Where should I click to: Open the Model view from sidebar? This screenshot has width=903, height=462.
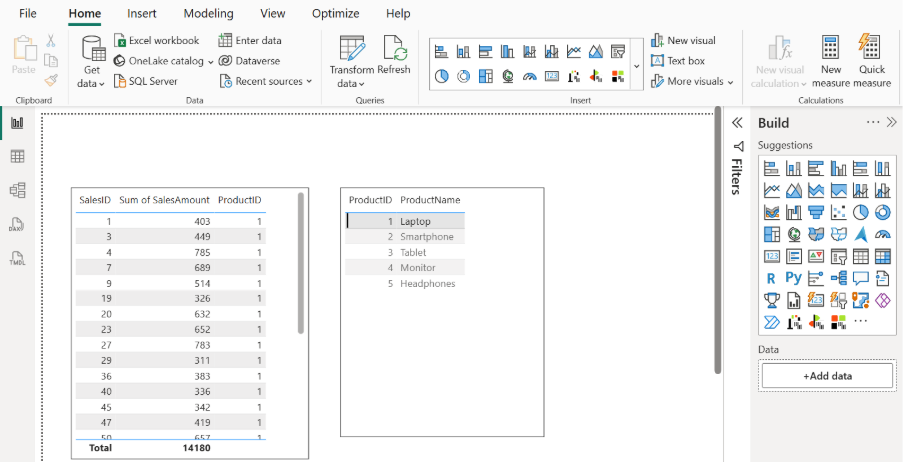pyautogui.click(x=17, y=190)
